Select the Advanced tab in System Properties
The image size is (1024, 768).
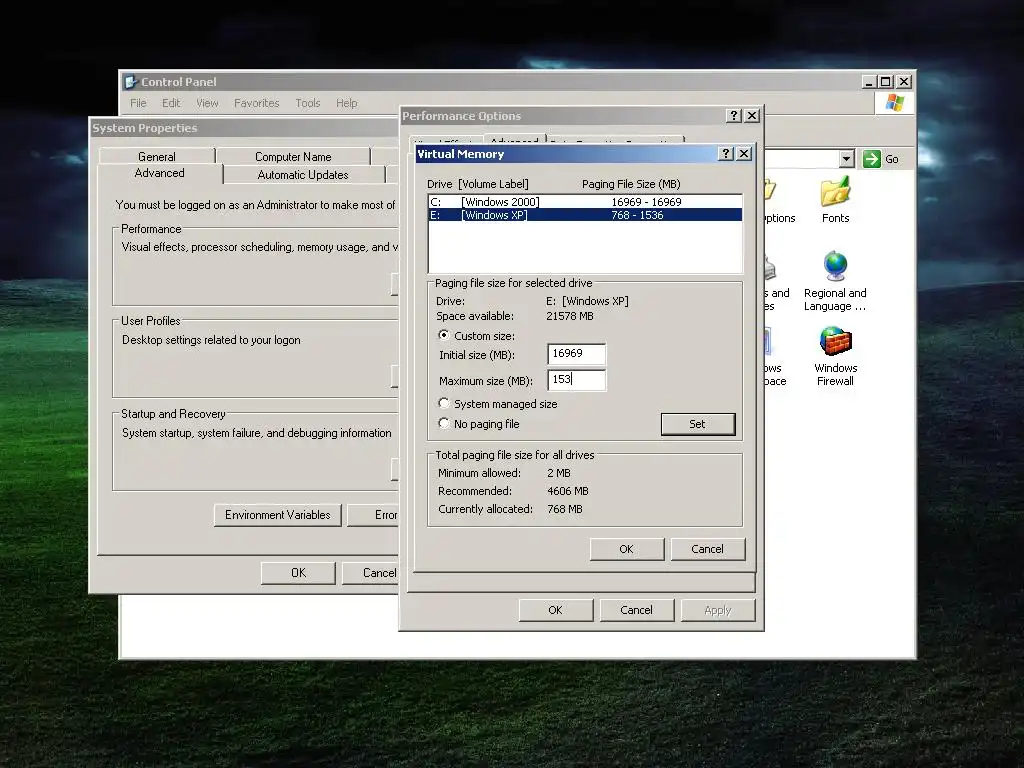coord(159,173)
